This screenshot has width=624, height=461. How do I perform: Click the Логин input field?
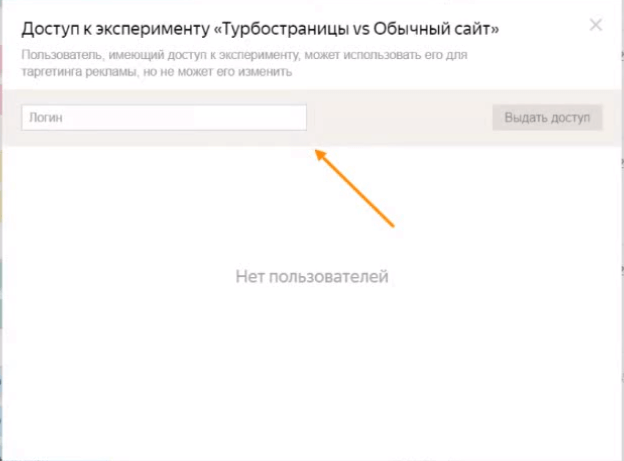164,118
